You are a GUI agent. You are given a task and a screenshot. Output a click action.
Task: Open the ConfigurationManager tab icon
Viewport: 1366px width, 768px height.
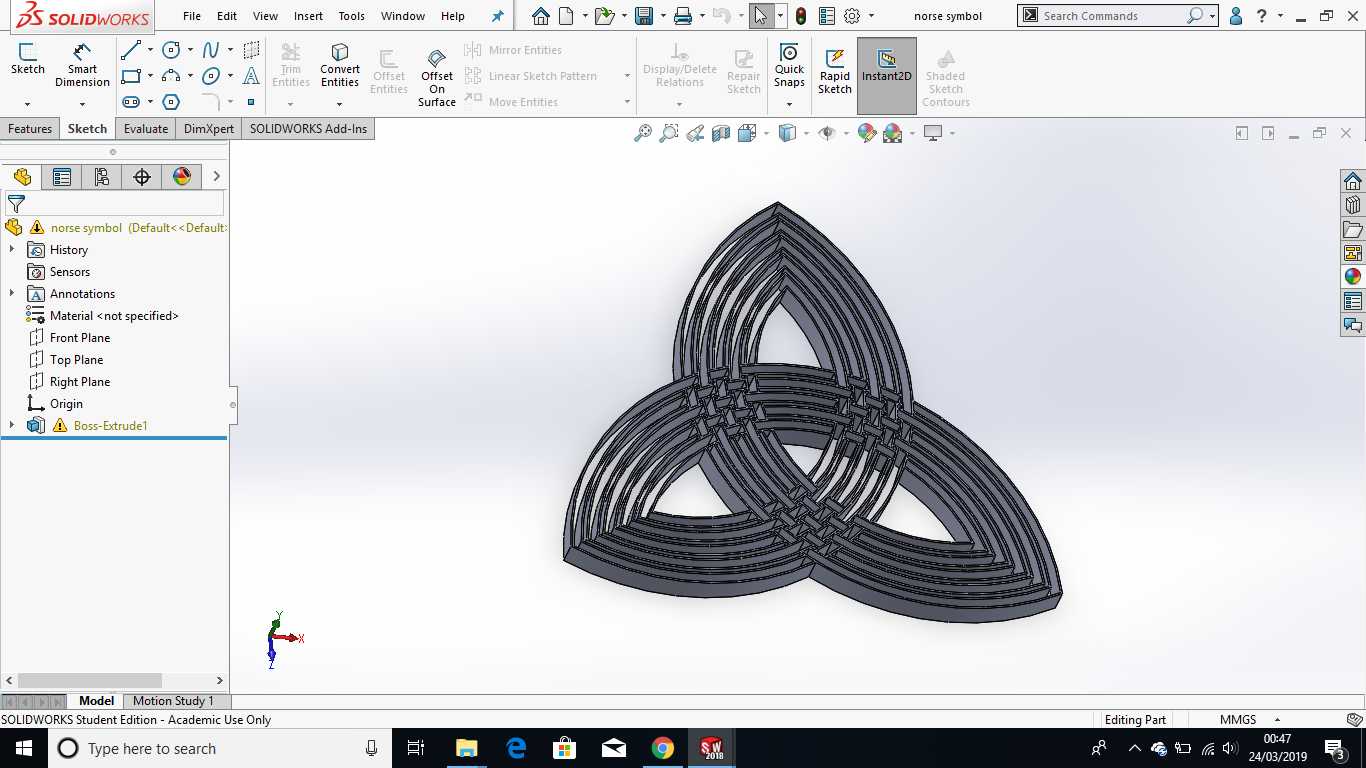102,177
